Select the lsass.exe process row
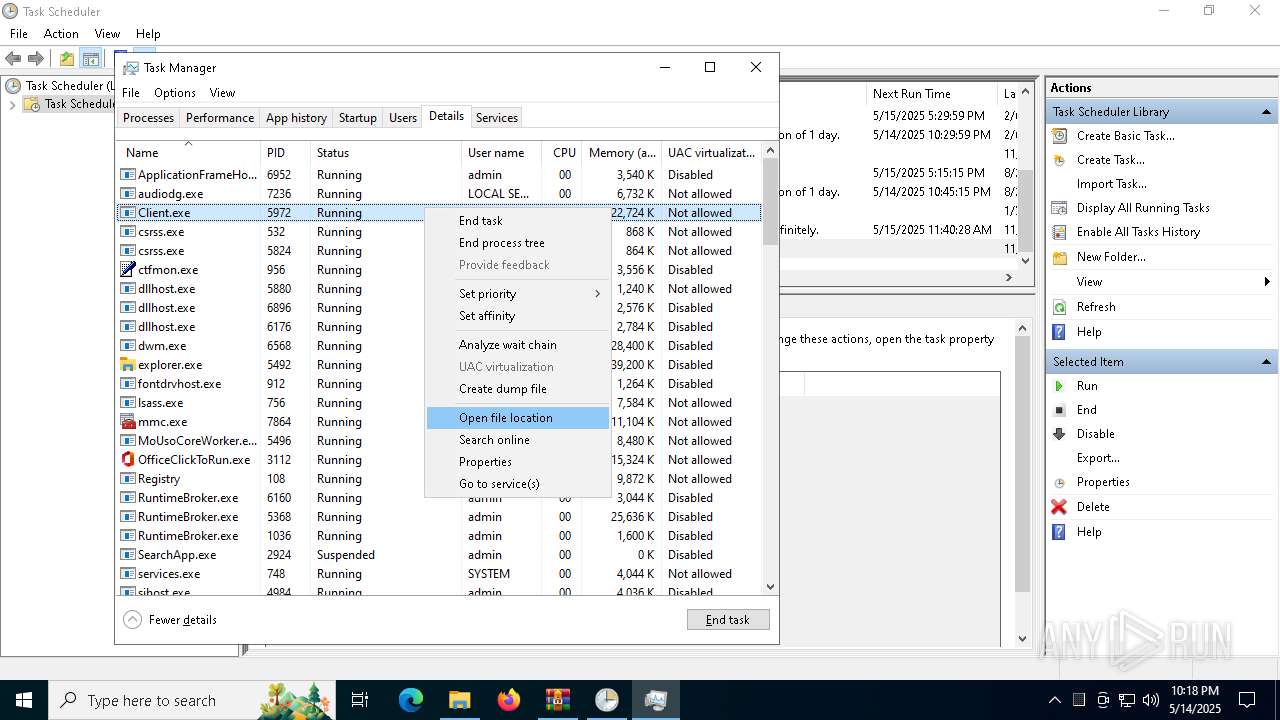This screenshot has height=720, width=1280. 439,403
